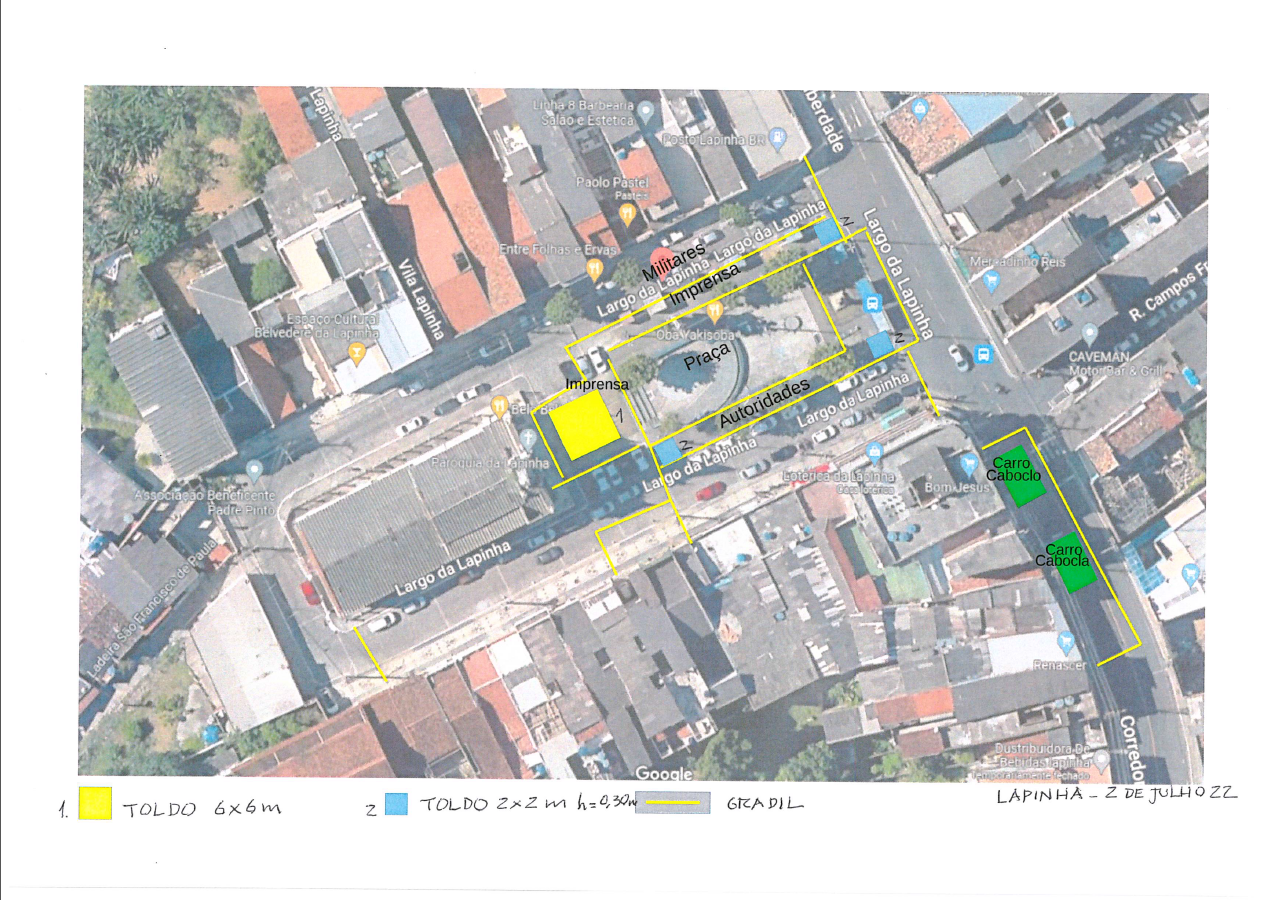This screenshot has width=1282, height=900.
Task: Click the yellow Toldo 6x6m legend swatch
Action: [95, 804]
